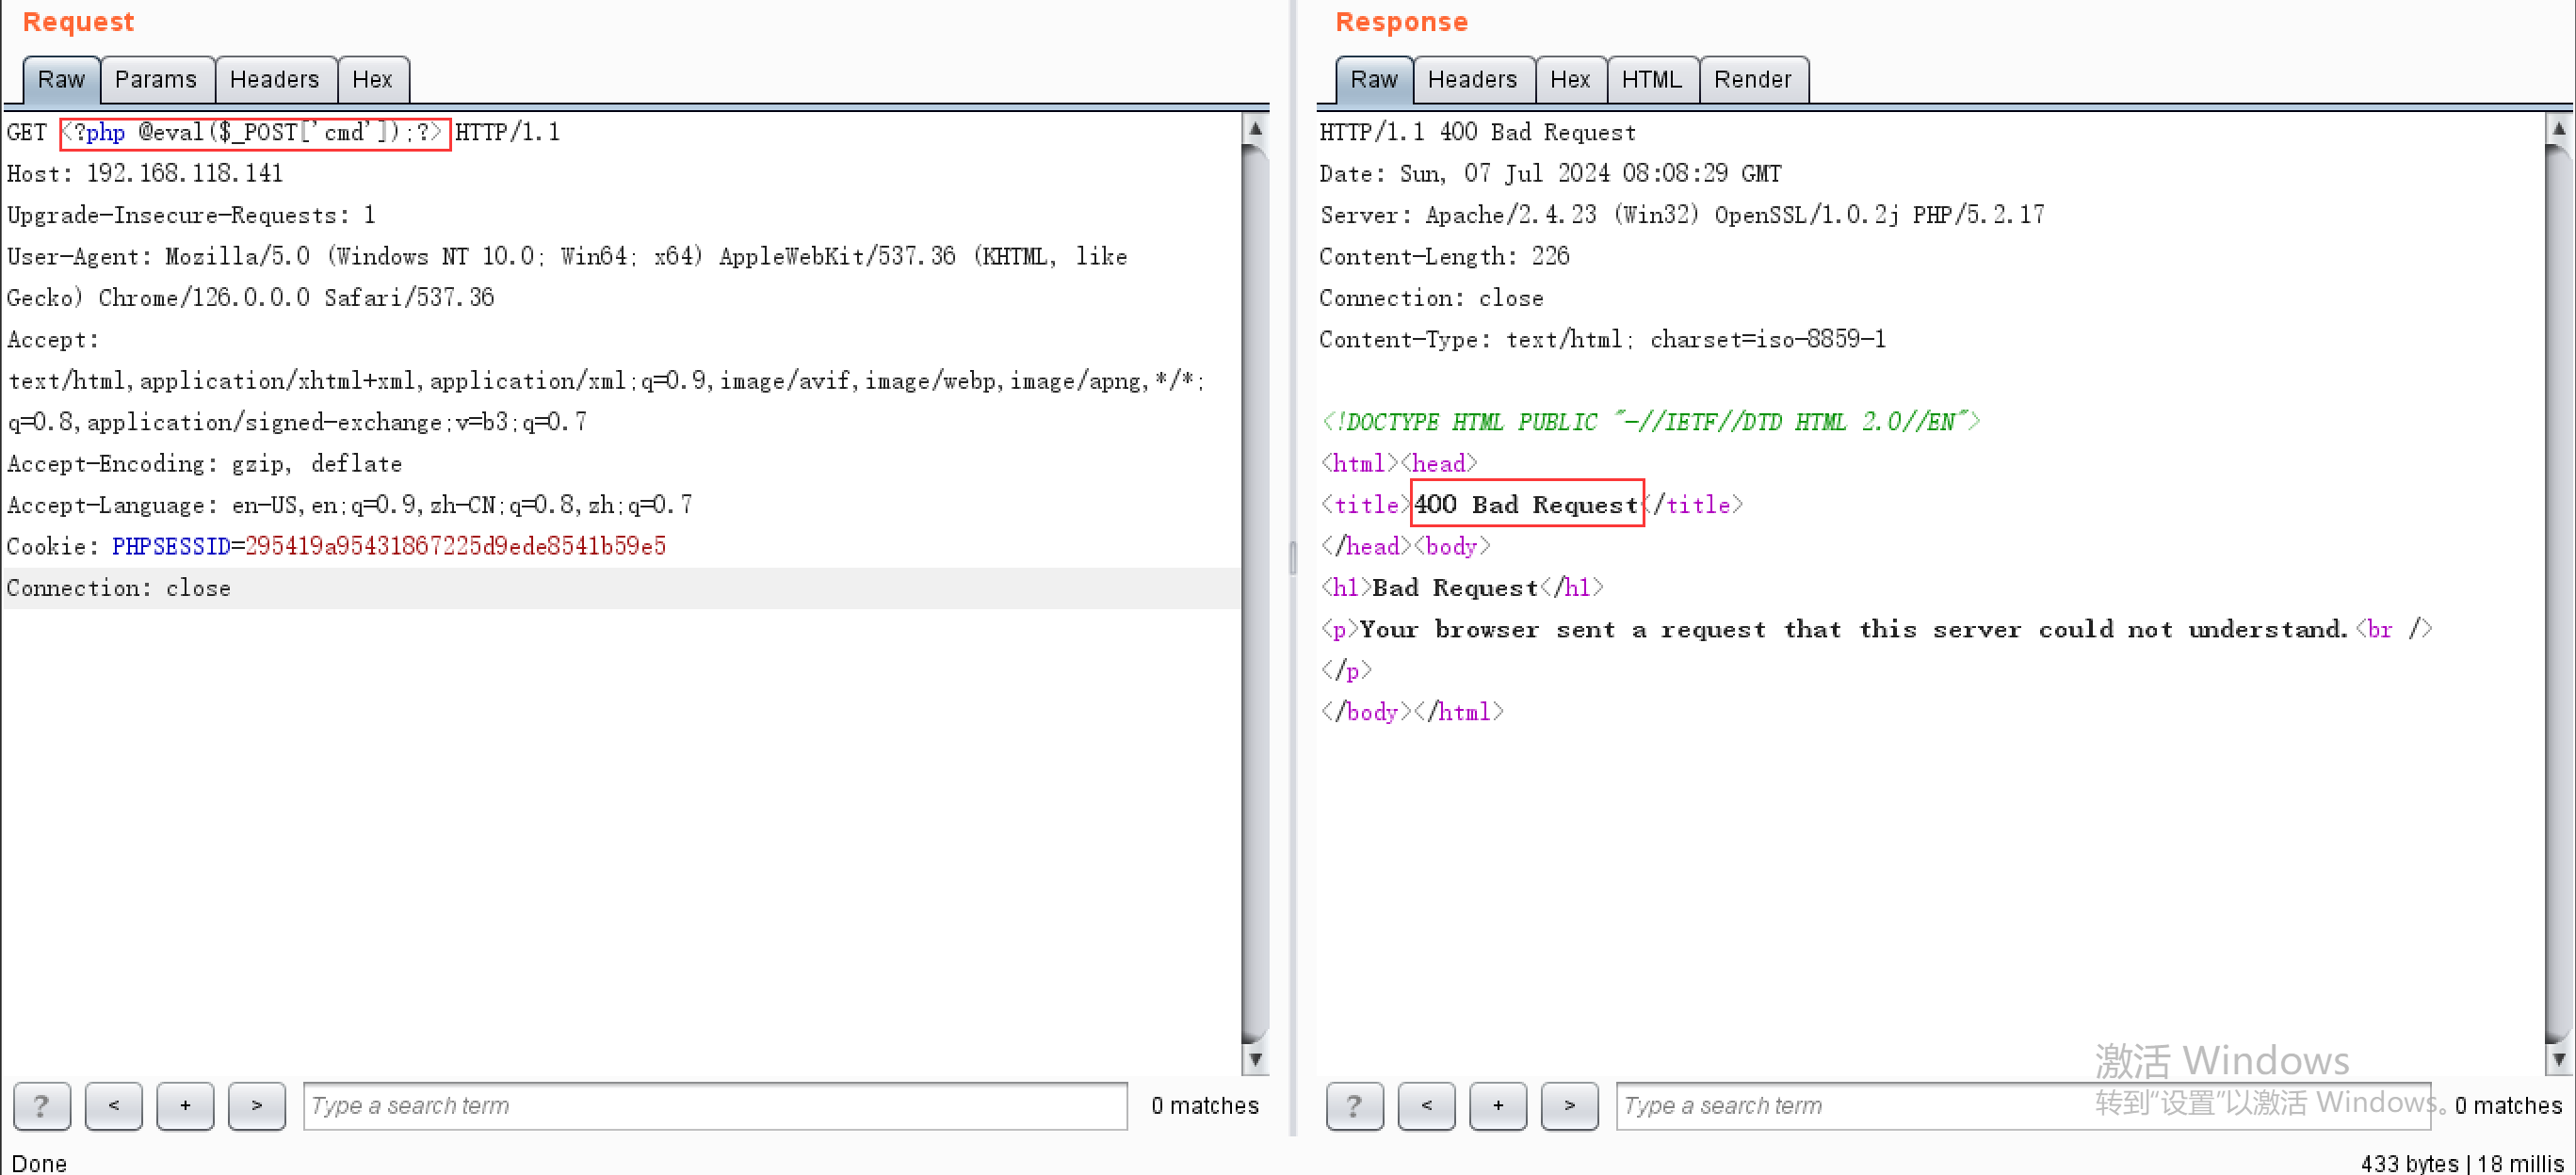
Task: Click the Request pane '0 matches' label
Action: click(1204, 1105)
